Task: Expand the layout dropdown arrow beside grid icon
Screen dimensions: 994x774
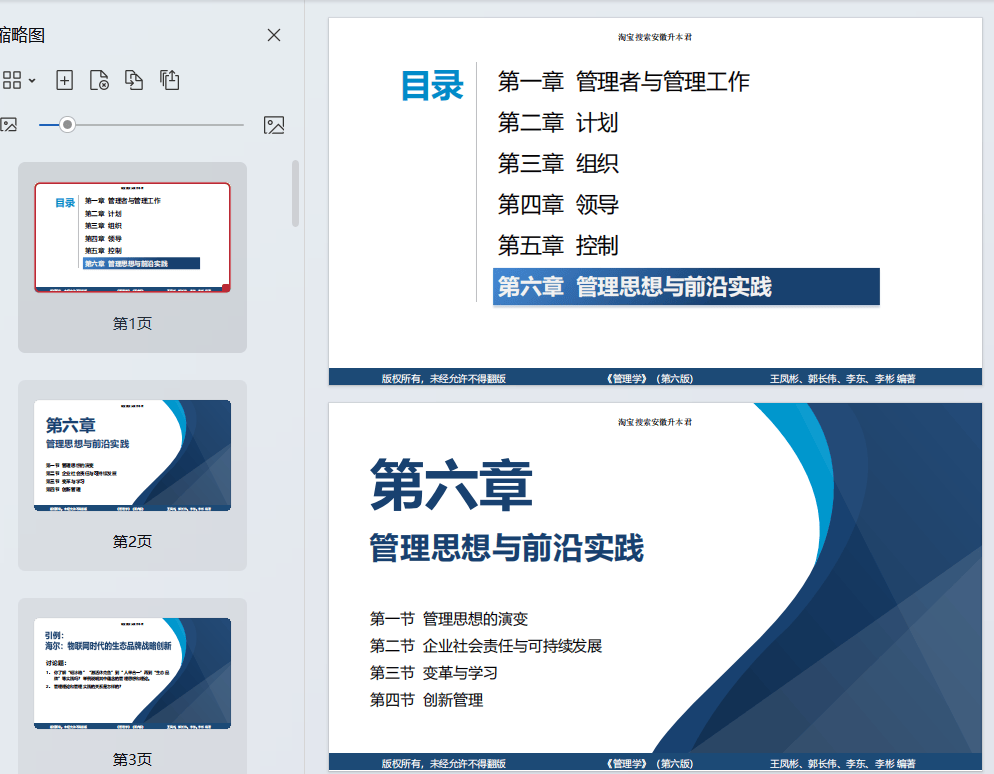Action: (x=33, y=81)
